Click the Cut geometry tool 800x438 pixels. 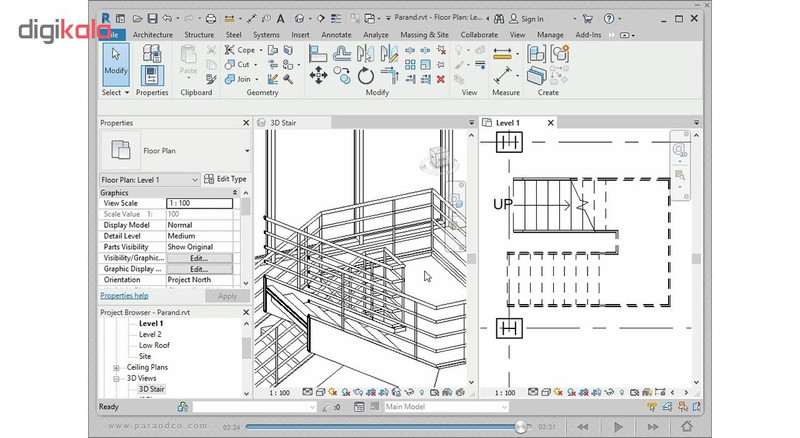point(238,64)
